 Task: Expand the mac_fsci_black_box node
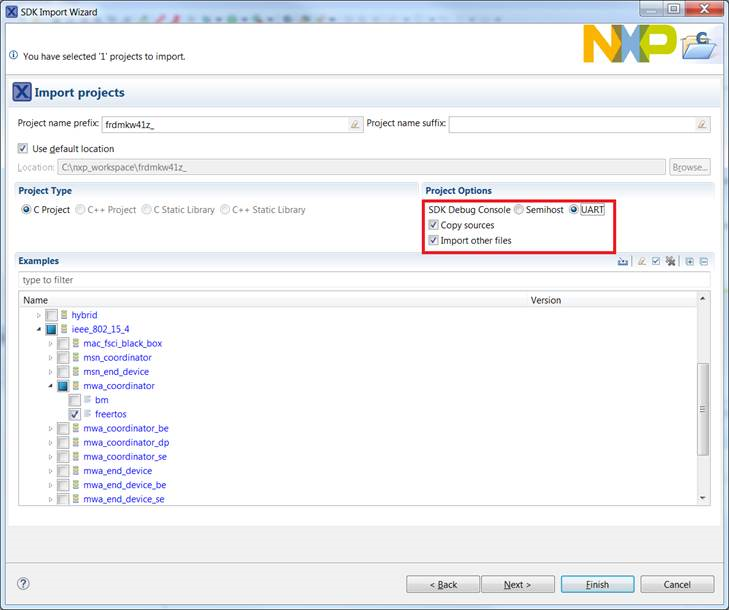[50, 344]
